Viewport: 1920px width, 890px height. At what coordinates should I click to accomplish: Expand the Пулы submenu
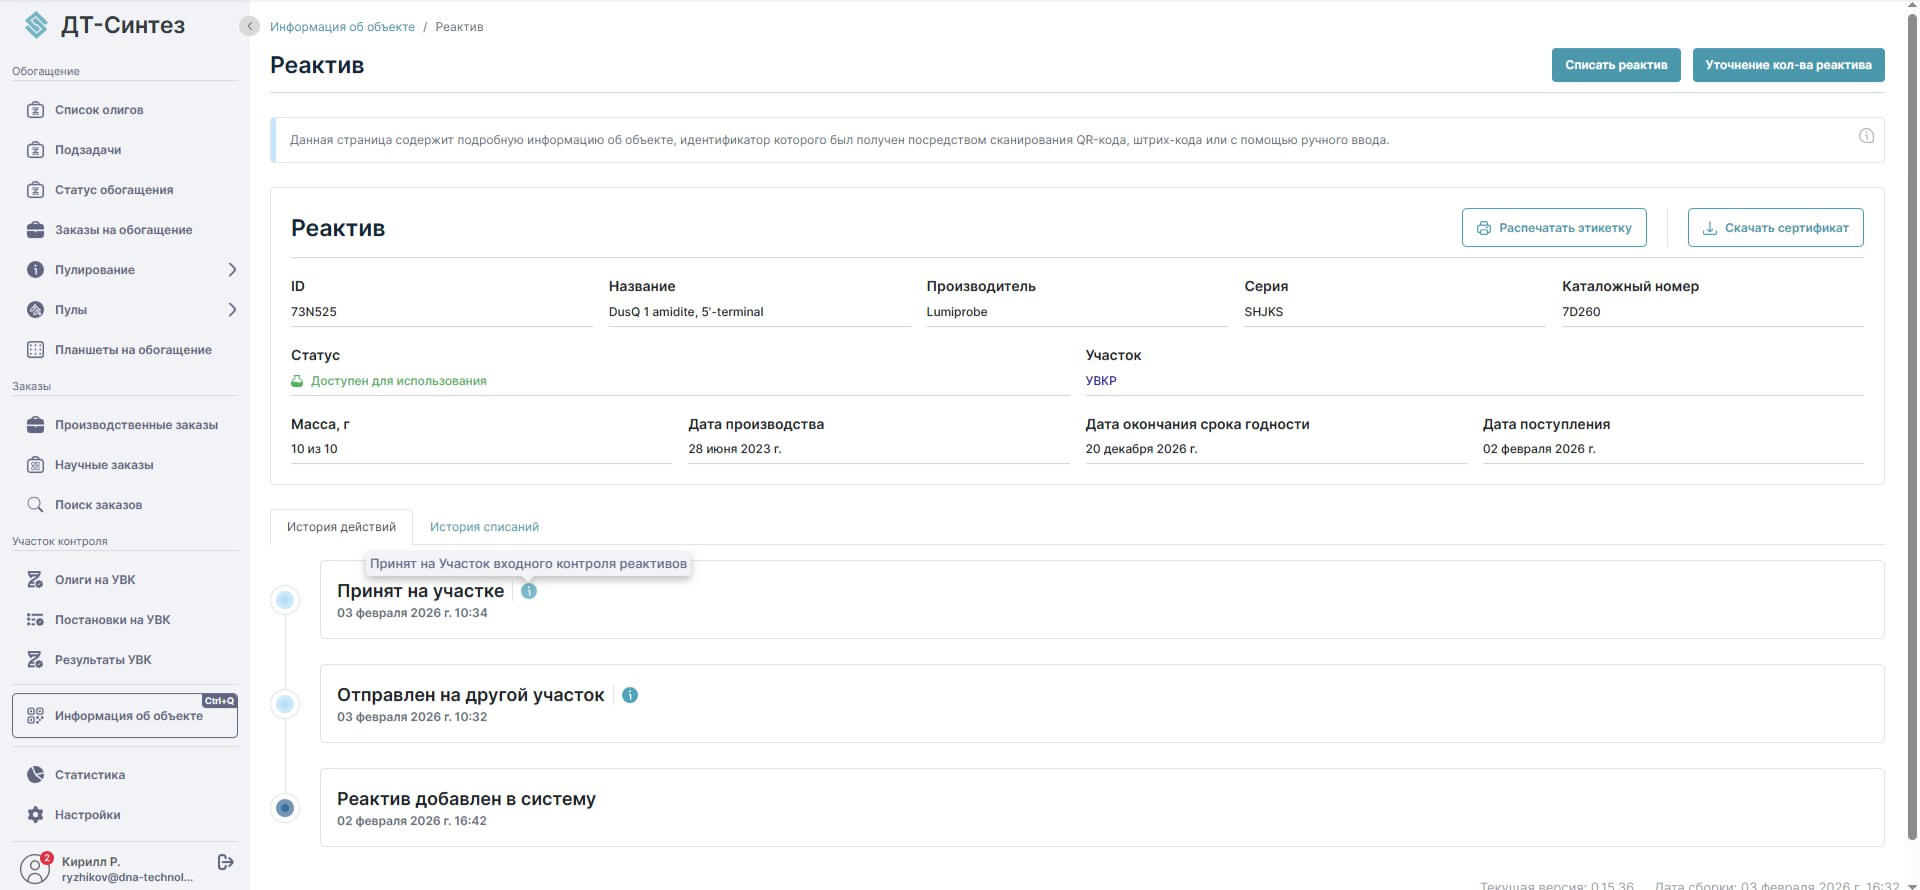pyautogui.click(x=232, y=310)
